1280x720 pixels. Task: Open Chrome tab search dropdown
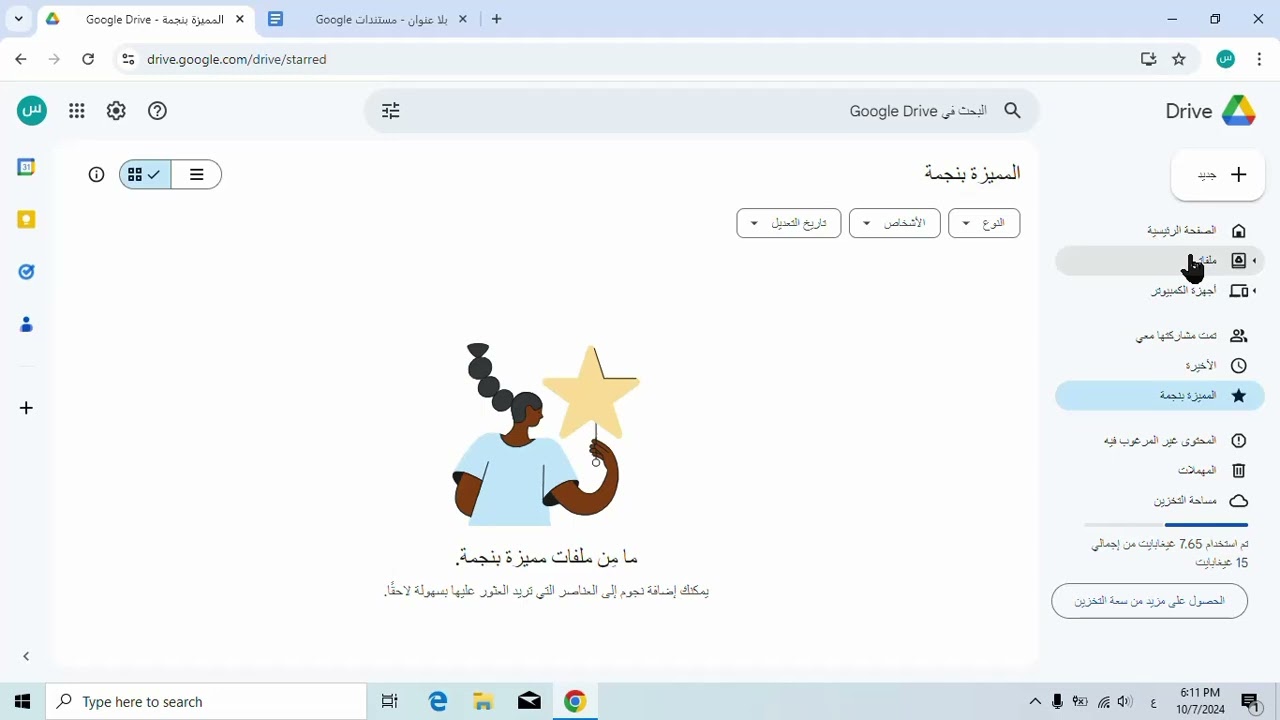(x=18, y=19)
